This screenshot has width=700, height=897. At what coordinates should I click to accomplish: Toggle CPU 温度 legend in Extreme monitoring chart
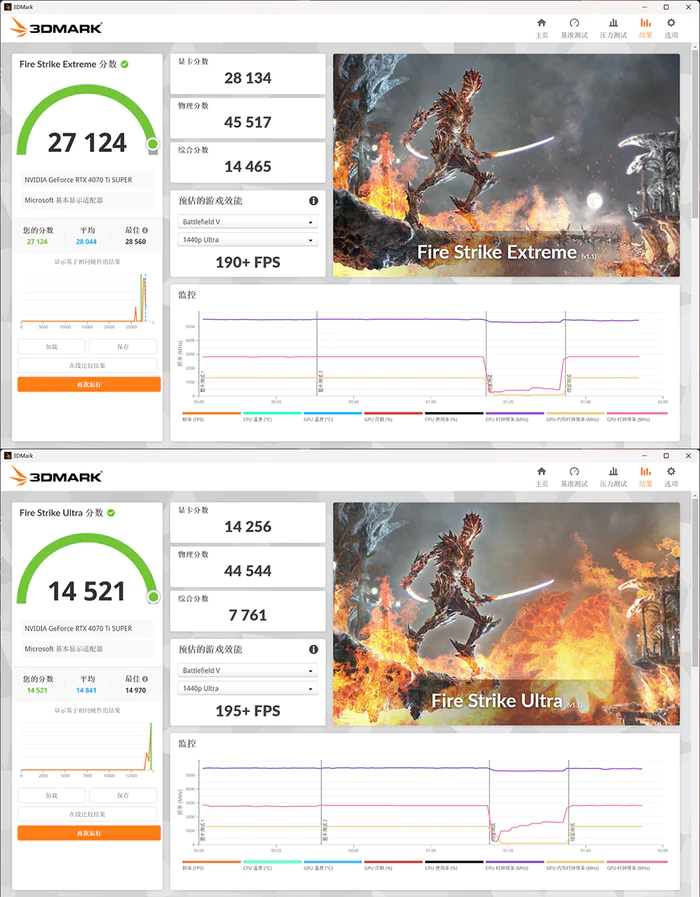coord(272,416)
